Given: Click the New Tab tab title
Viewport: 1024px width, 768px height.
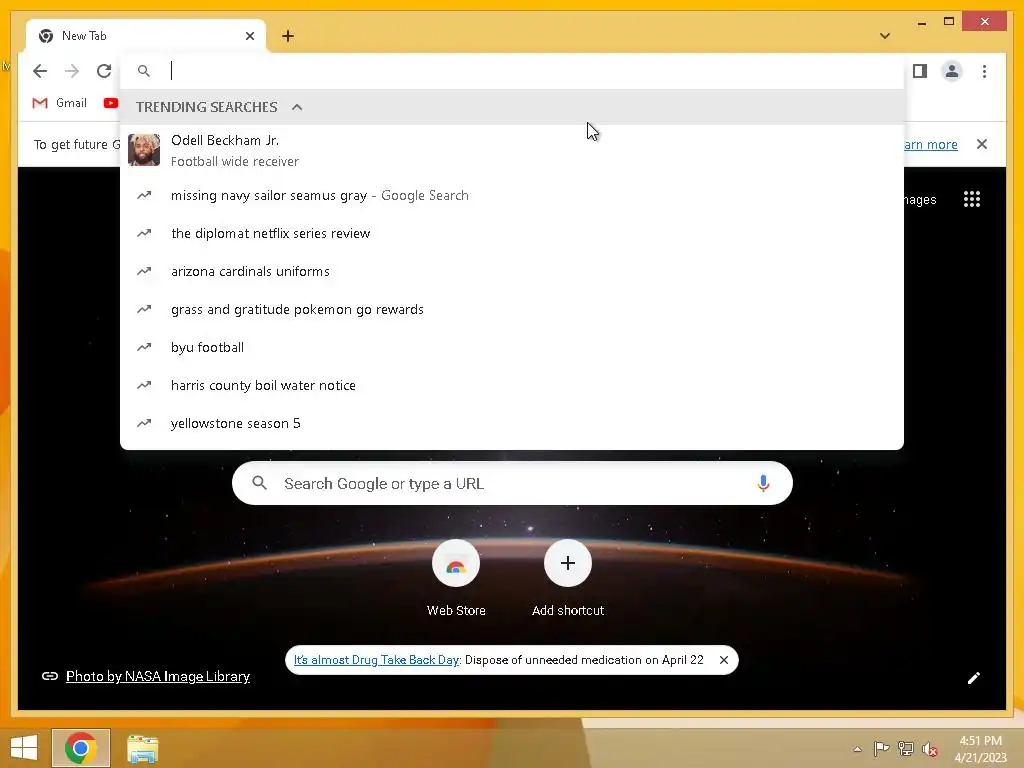Looking at the screenshot, I should tap(84, 36).
